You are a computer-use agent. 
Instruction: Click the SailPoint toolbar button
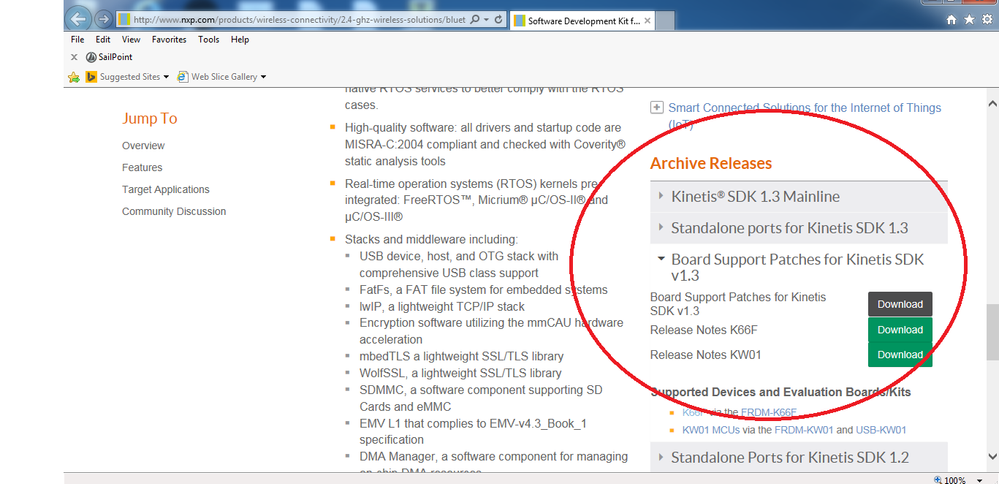109,57
